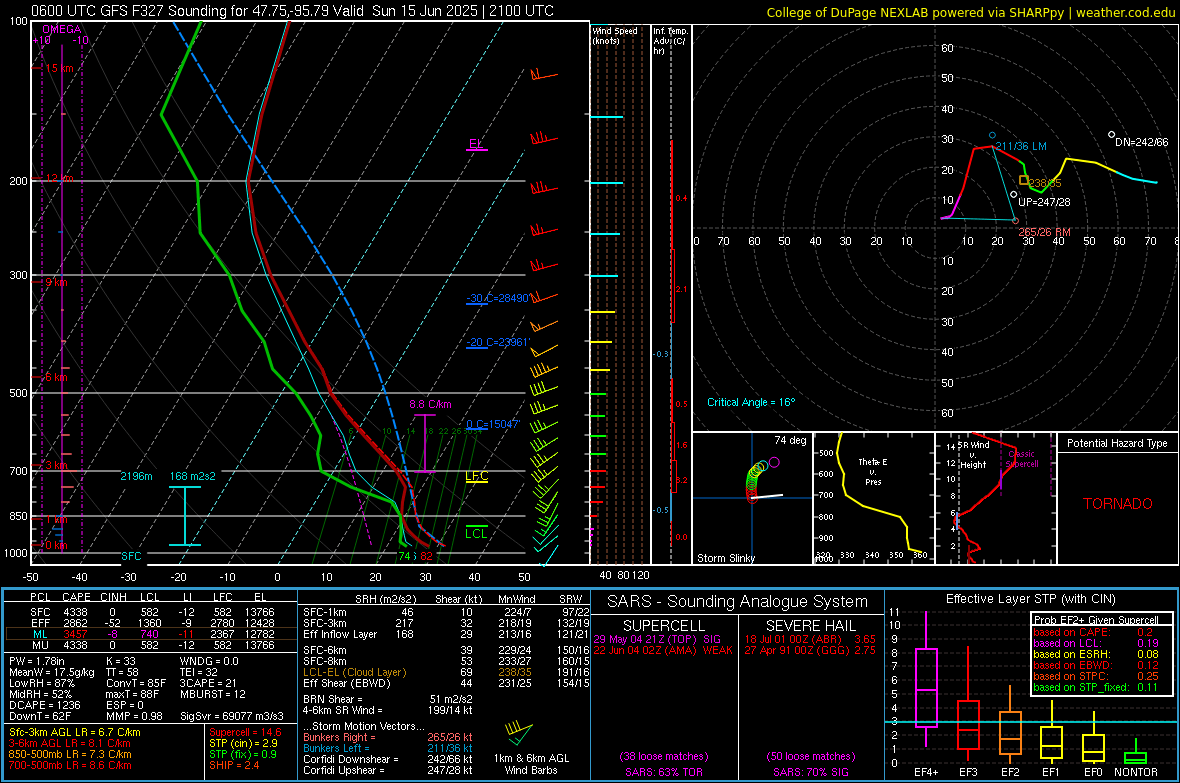Click the 211/36 LM hodograph label
The image size is (1180, 783).
coord(1020,146)
